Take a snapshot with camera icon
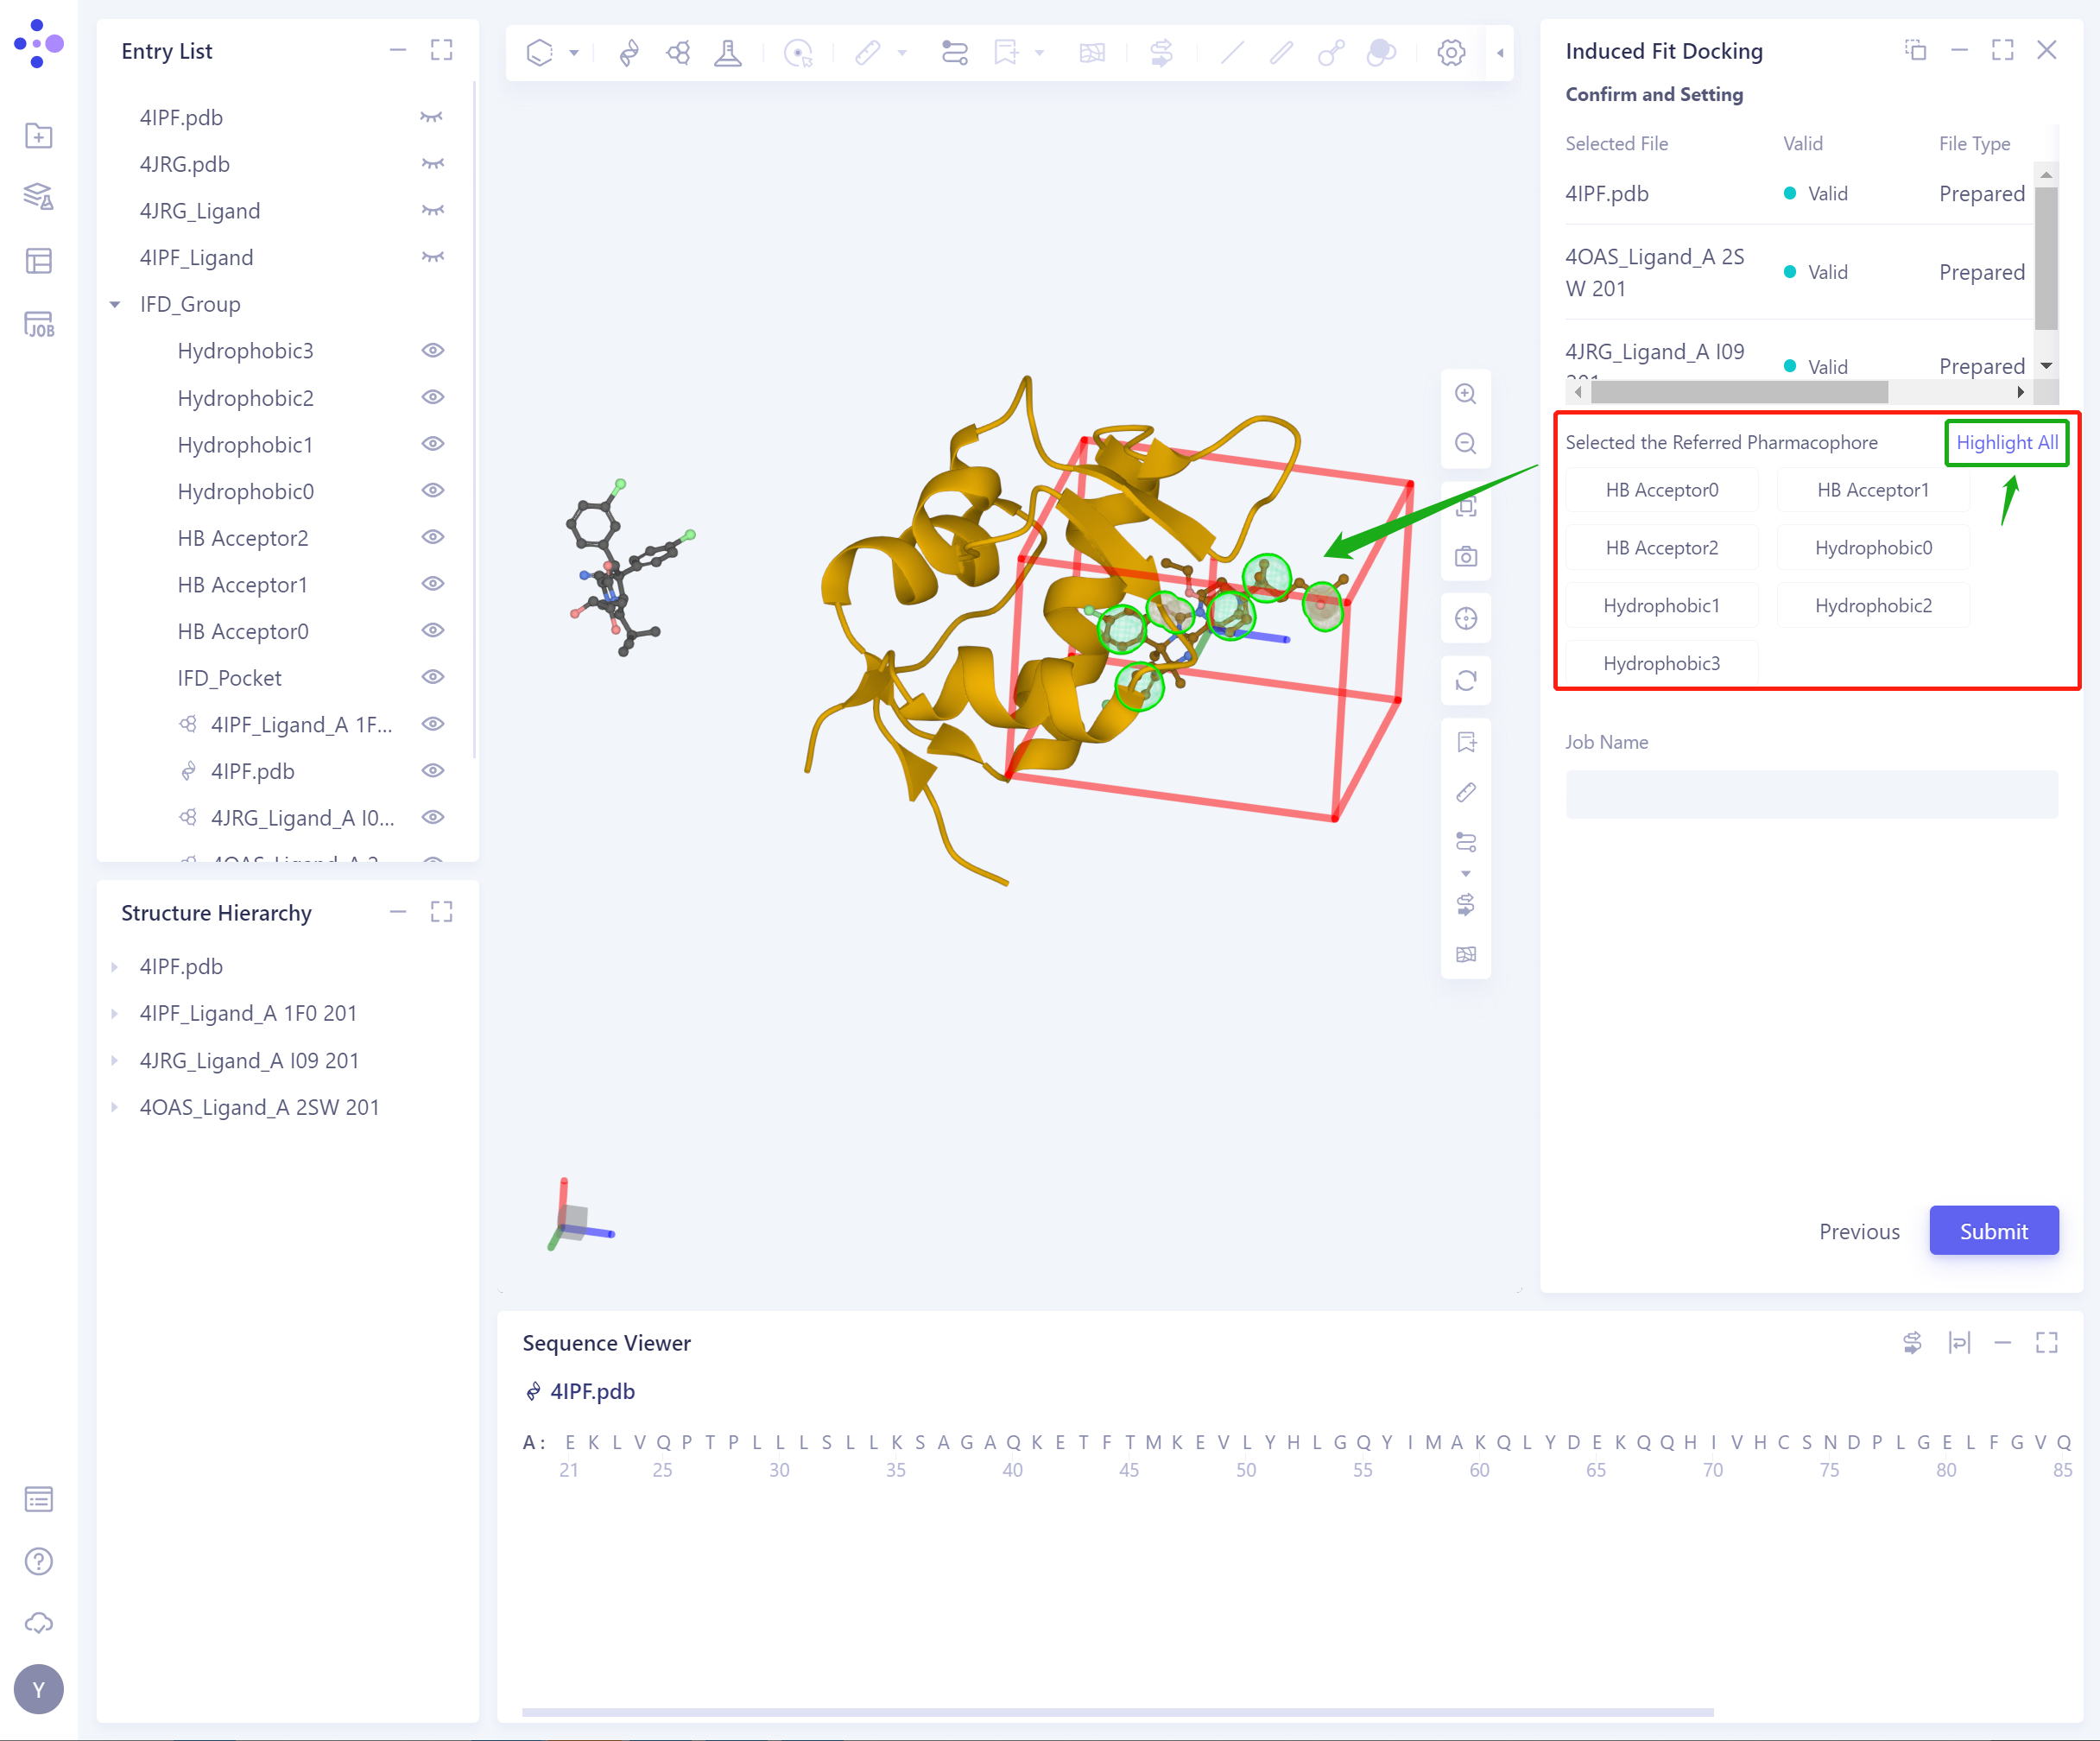Viewport: 2100px width, 1741px height. coord(1465,556)
